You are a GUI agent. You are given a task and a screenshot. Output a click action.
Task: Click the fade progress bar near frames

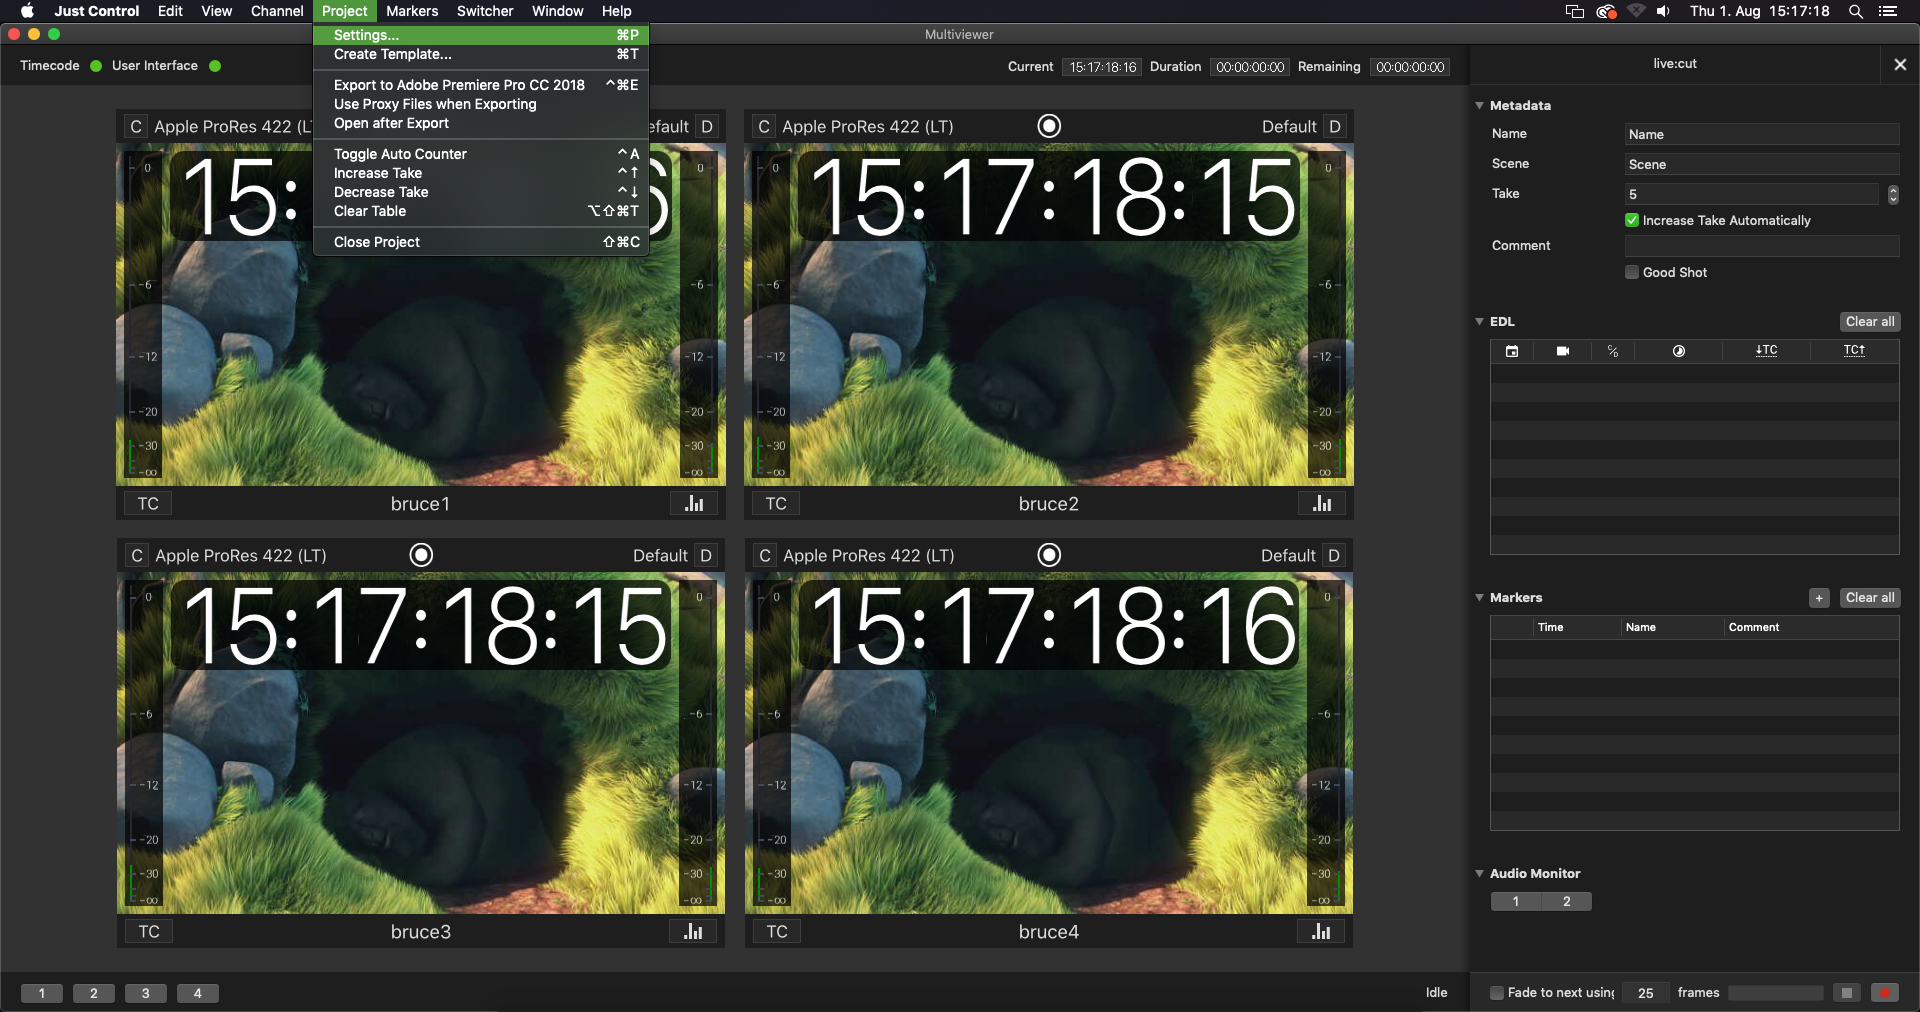pos(1776,993)
